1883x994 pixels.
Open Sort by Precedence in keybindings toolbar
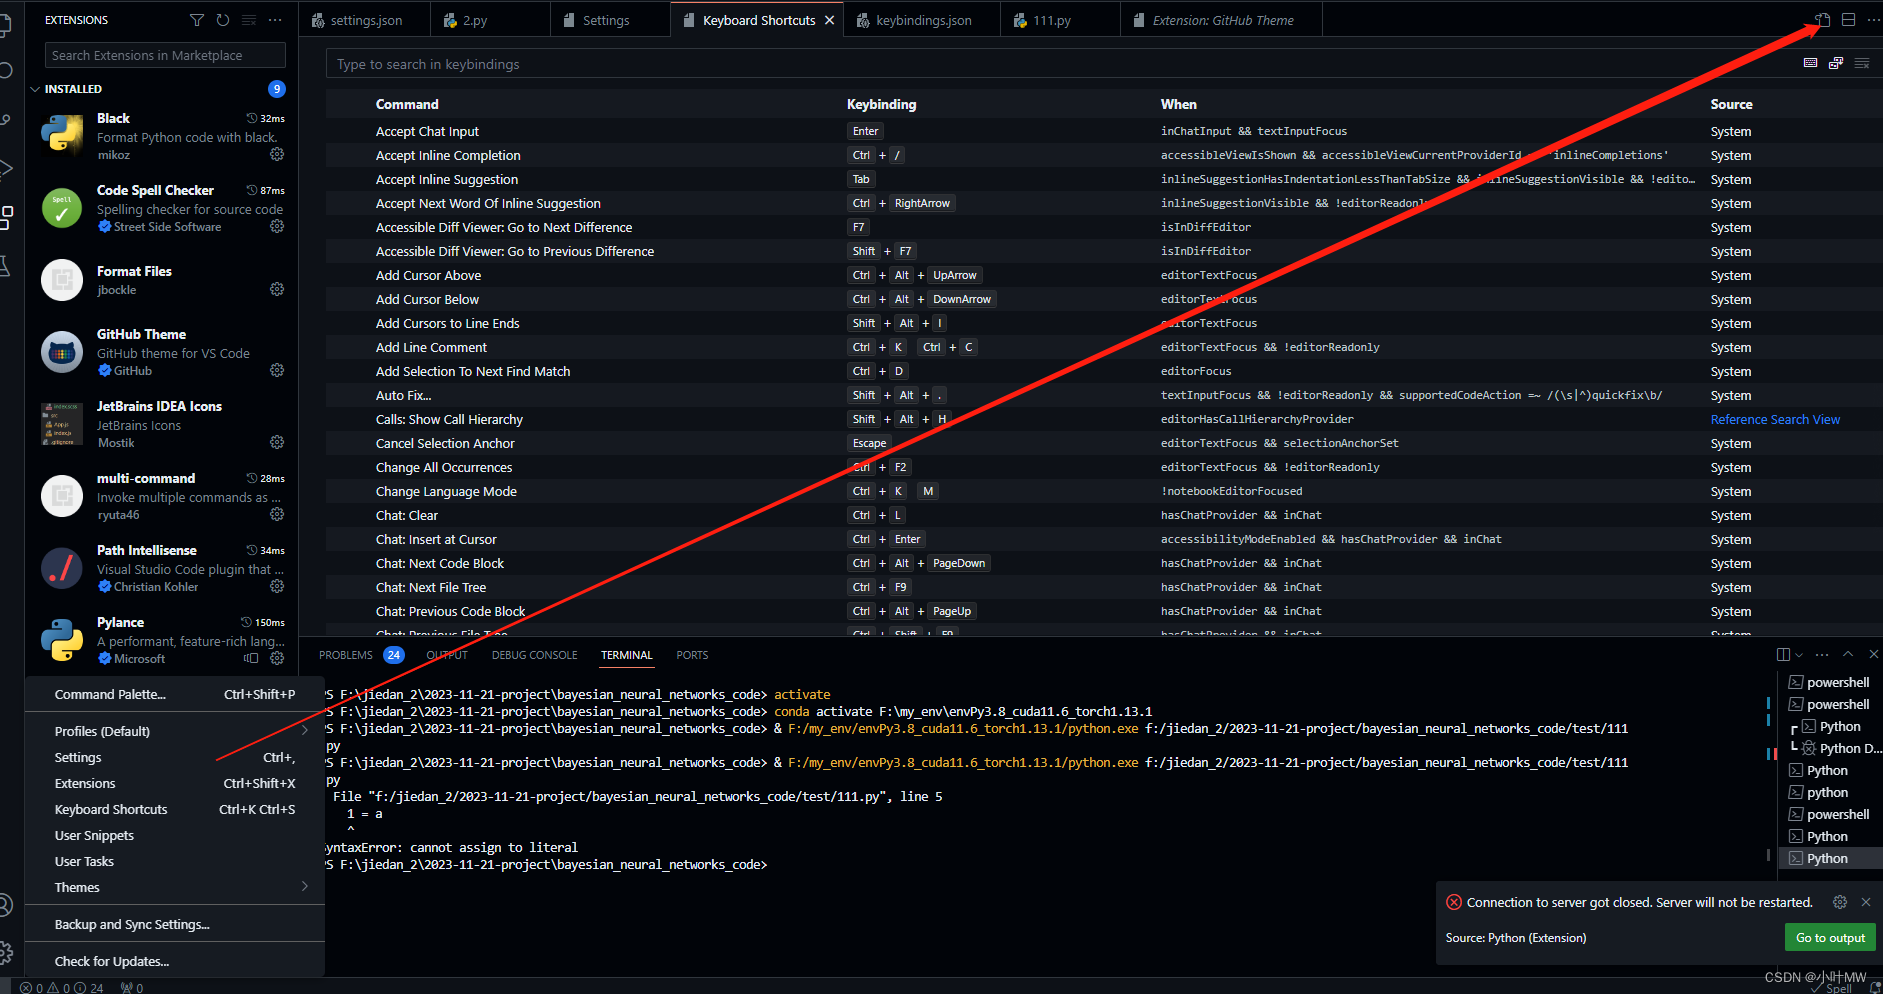[x=1836, y=62]
